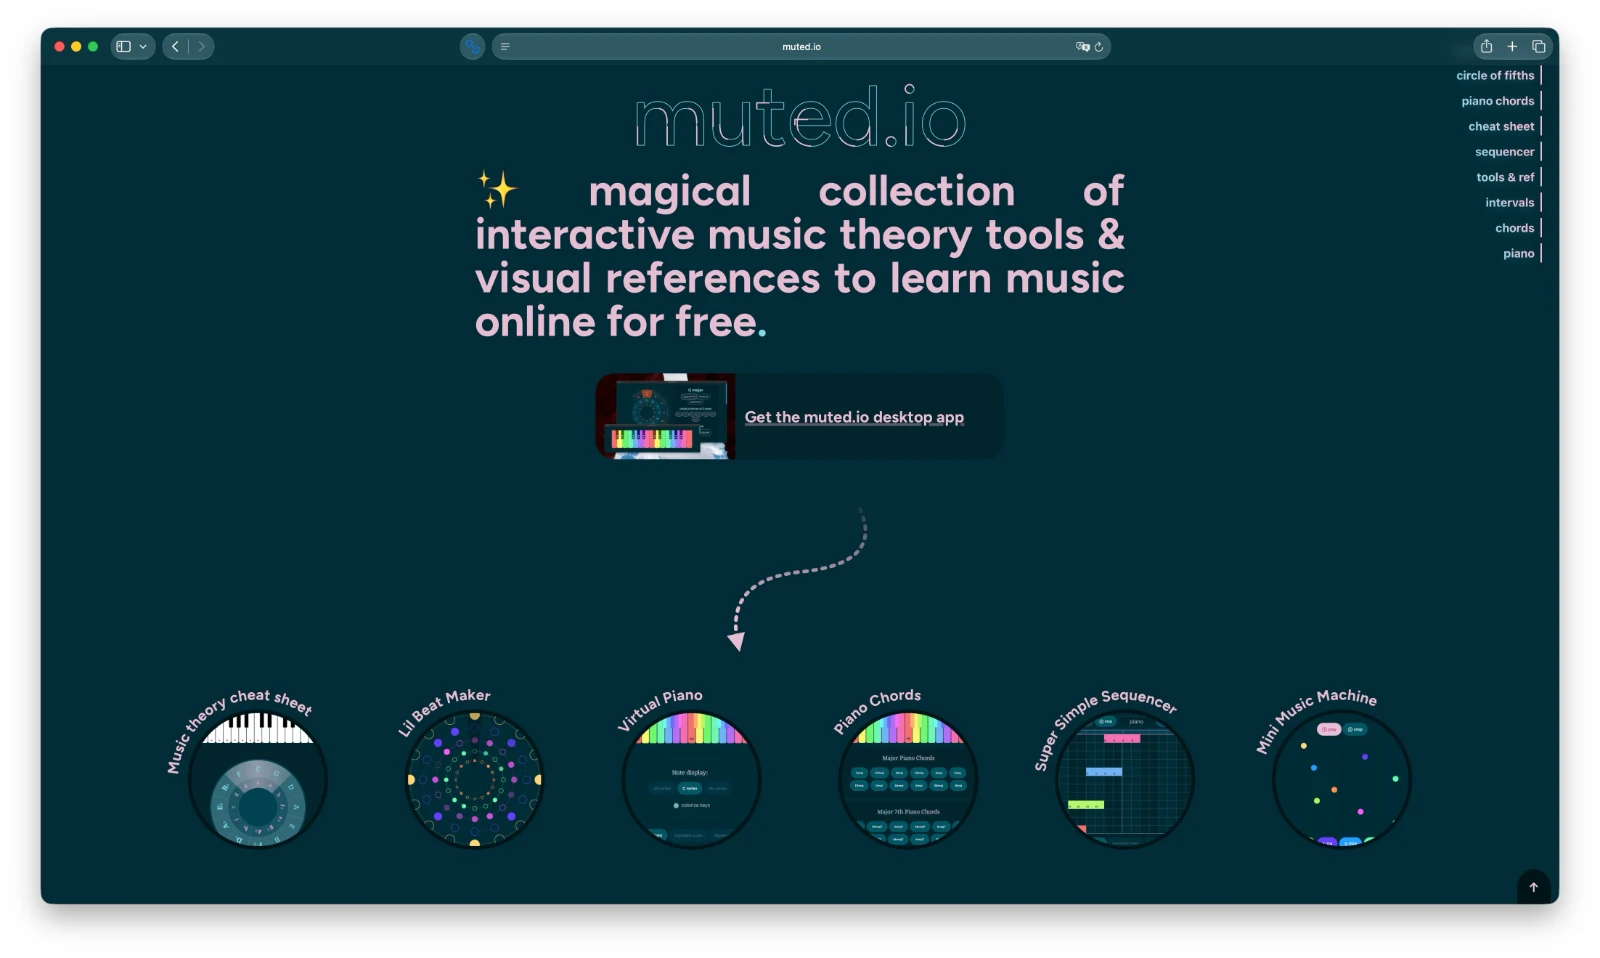Open the Mini Music Machine circle
Screen dimensions: 1600x958
coord(1342,779)
